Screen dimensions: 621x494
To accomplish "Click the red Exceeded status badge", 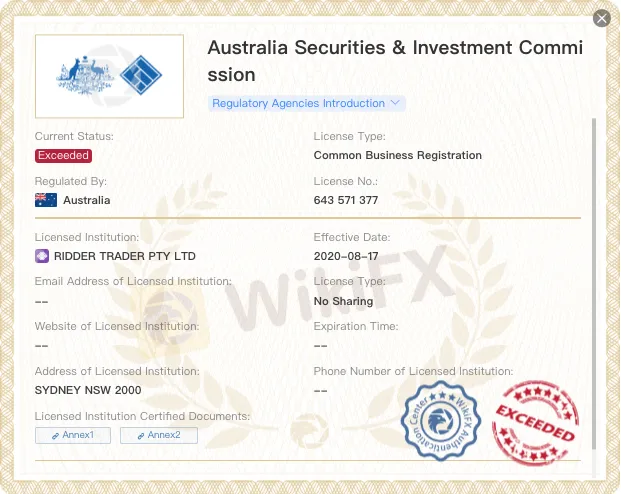I will coord(63,155).
